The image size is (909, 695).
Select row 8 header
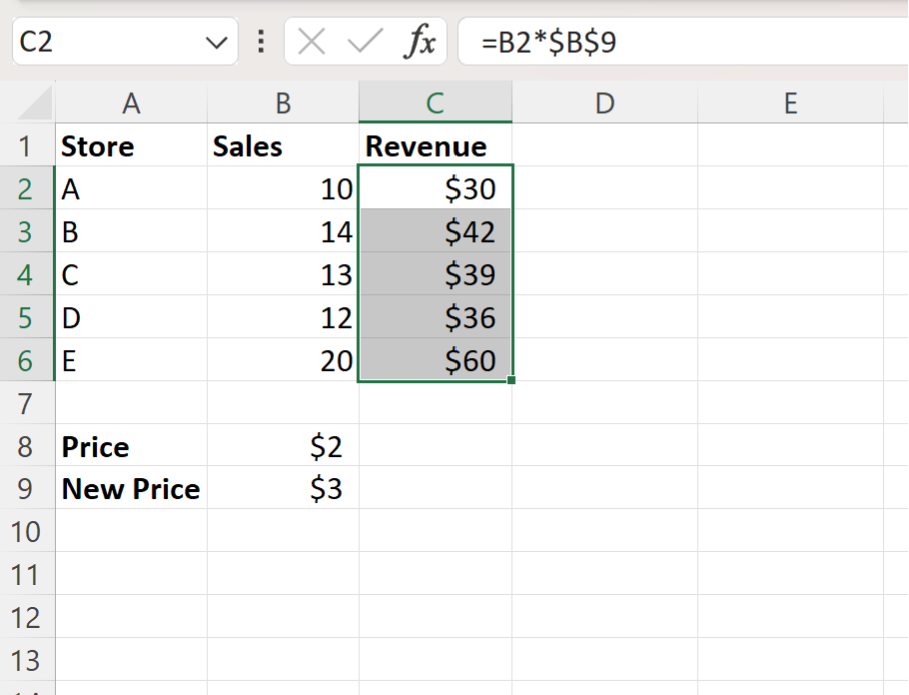point(27,446)
